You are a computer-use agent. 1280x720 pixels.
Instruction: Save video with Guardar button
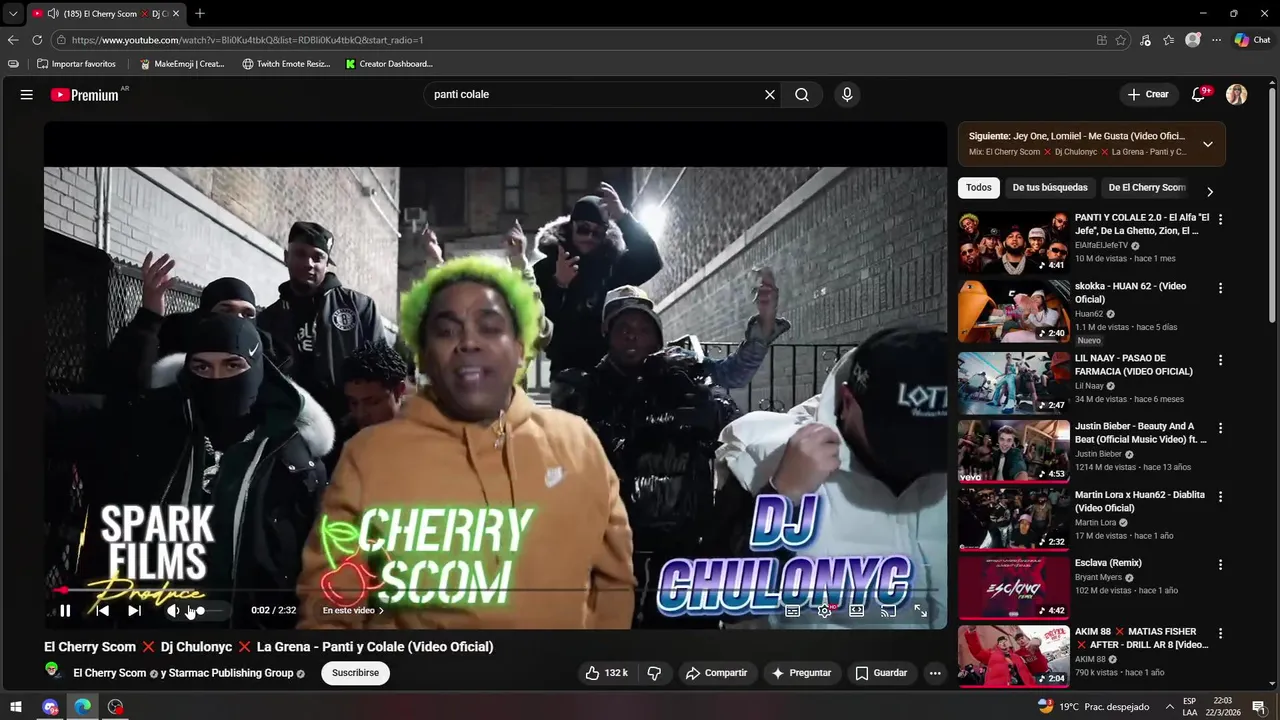[881, 673]
